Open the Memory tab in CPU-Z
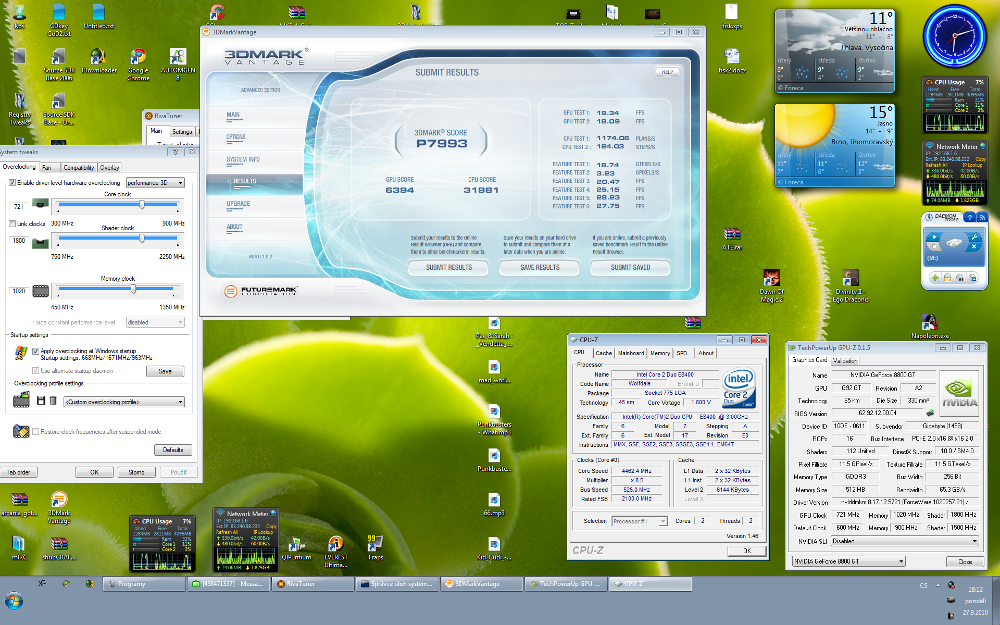Image resolution: width=1000 pixels, height=625 pixels. pyautogui.click(x=660, y=353)
